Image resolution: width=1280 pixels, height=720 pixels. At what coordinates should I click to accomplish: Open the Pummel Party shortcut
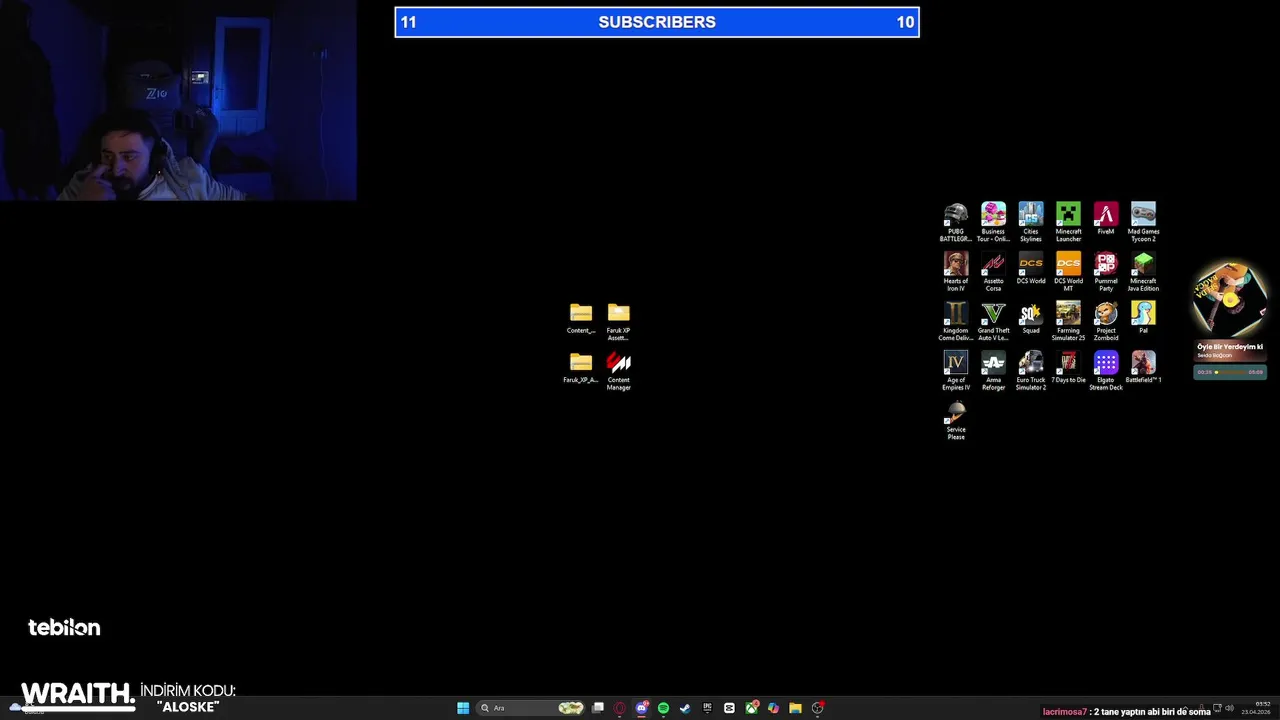pyautogui.click(x=1106, y=271)
